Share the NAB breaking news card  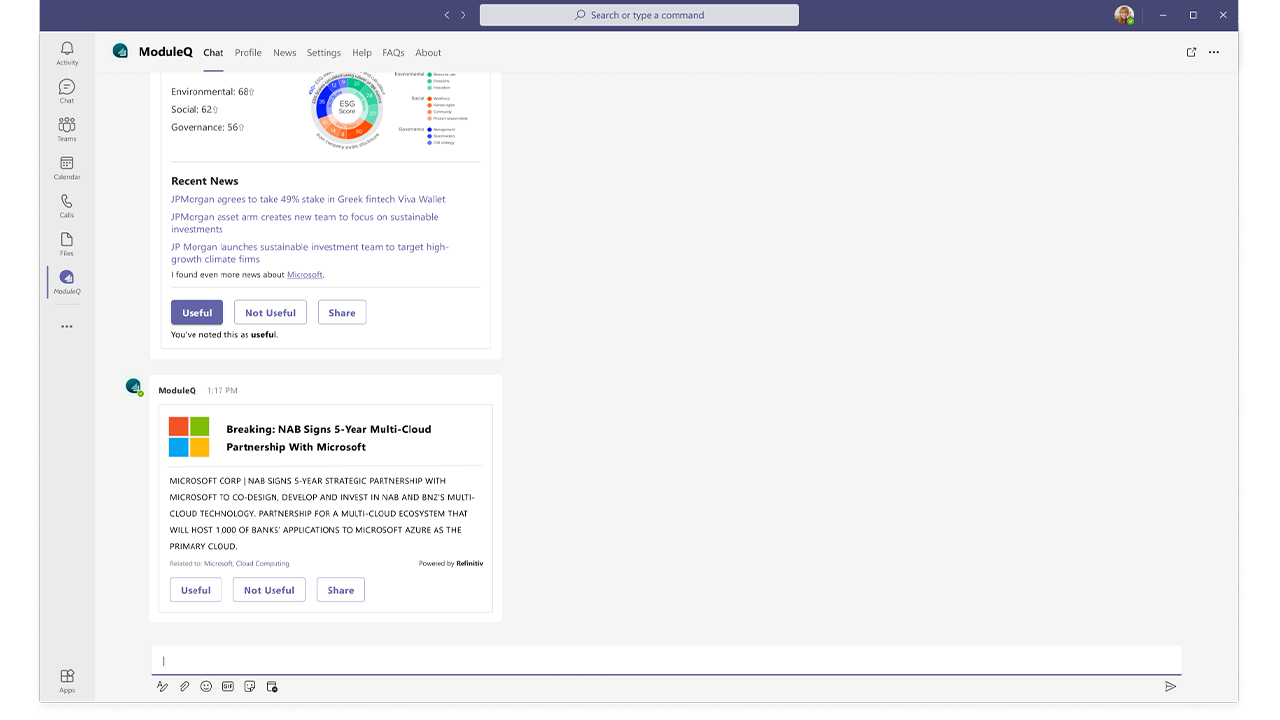click(341, 590)
